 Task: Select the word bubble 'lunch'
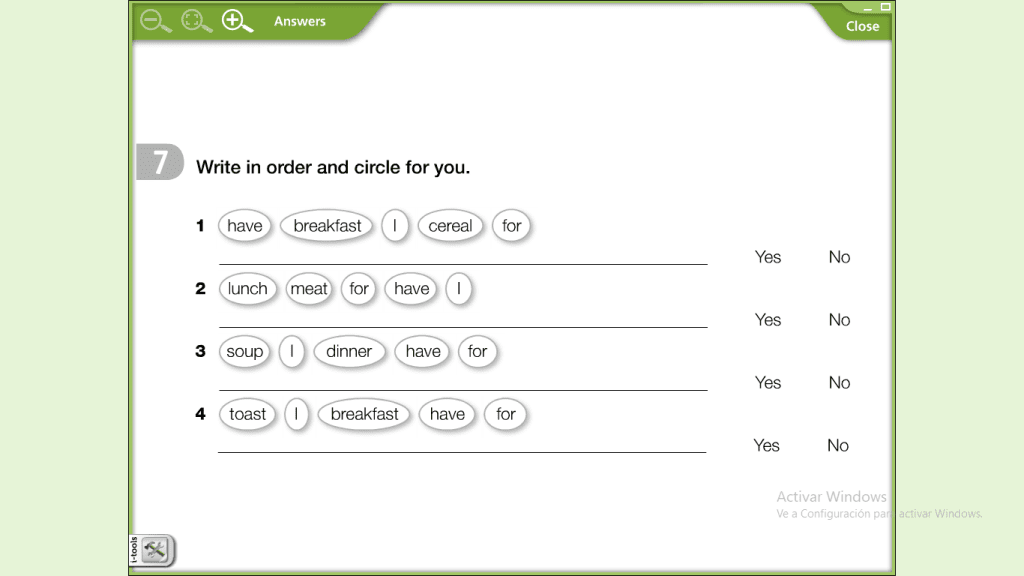248,289
